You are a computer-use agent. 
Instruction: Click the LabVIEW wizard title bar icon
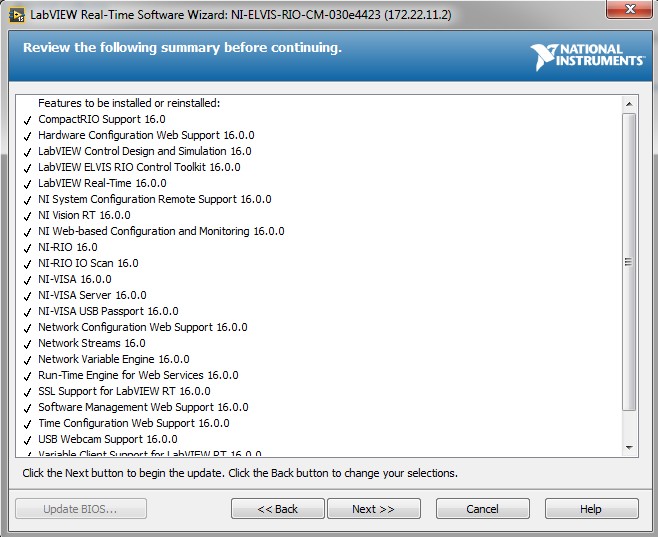(16, 15)
